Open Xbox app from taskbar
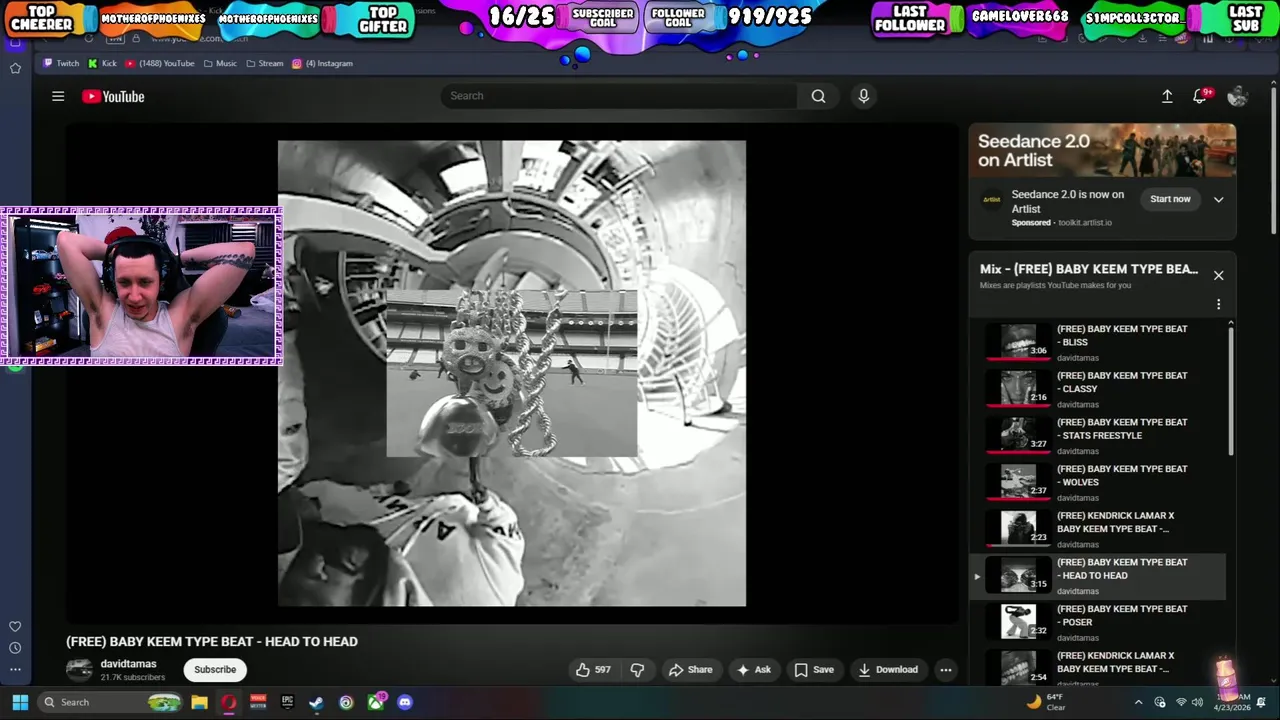Screen dimensions: 1280x720 click(x=376, y=702)
